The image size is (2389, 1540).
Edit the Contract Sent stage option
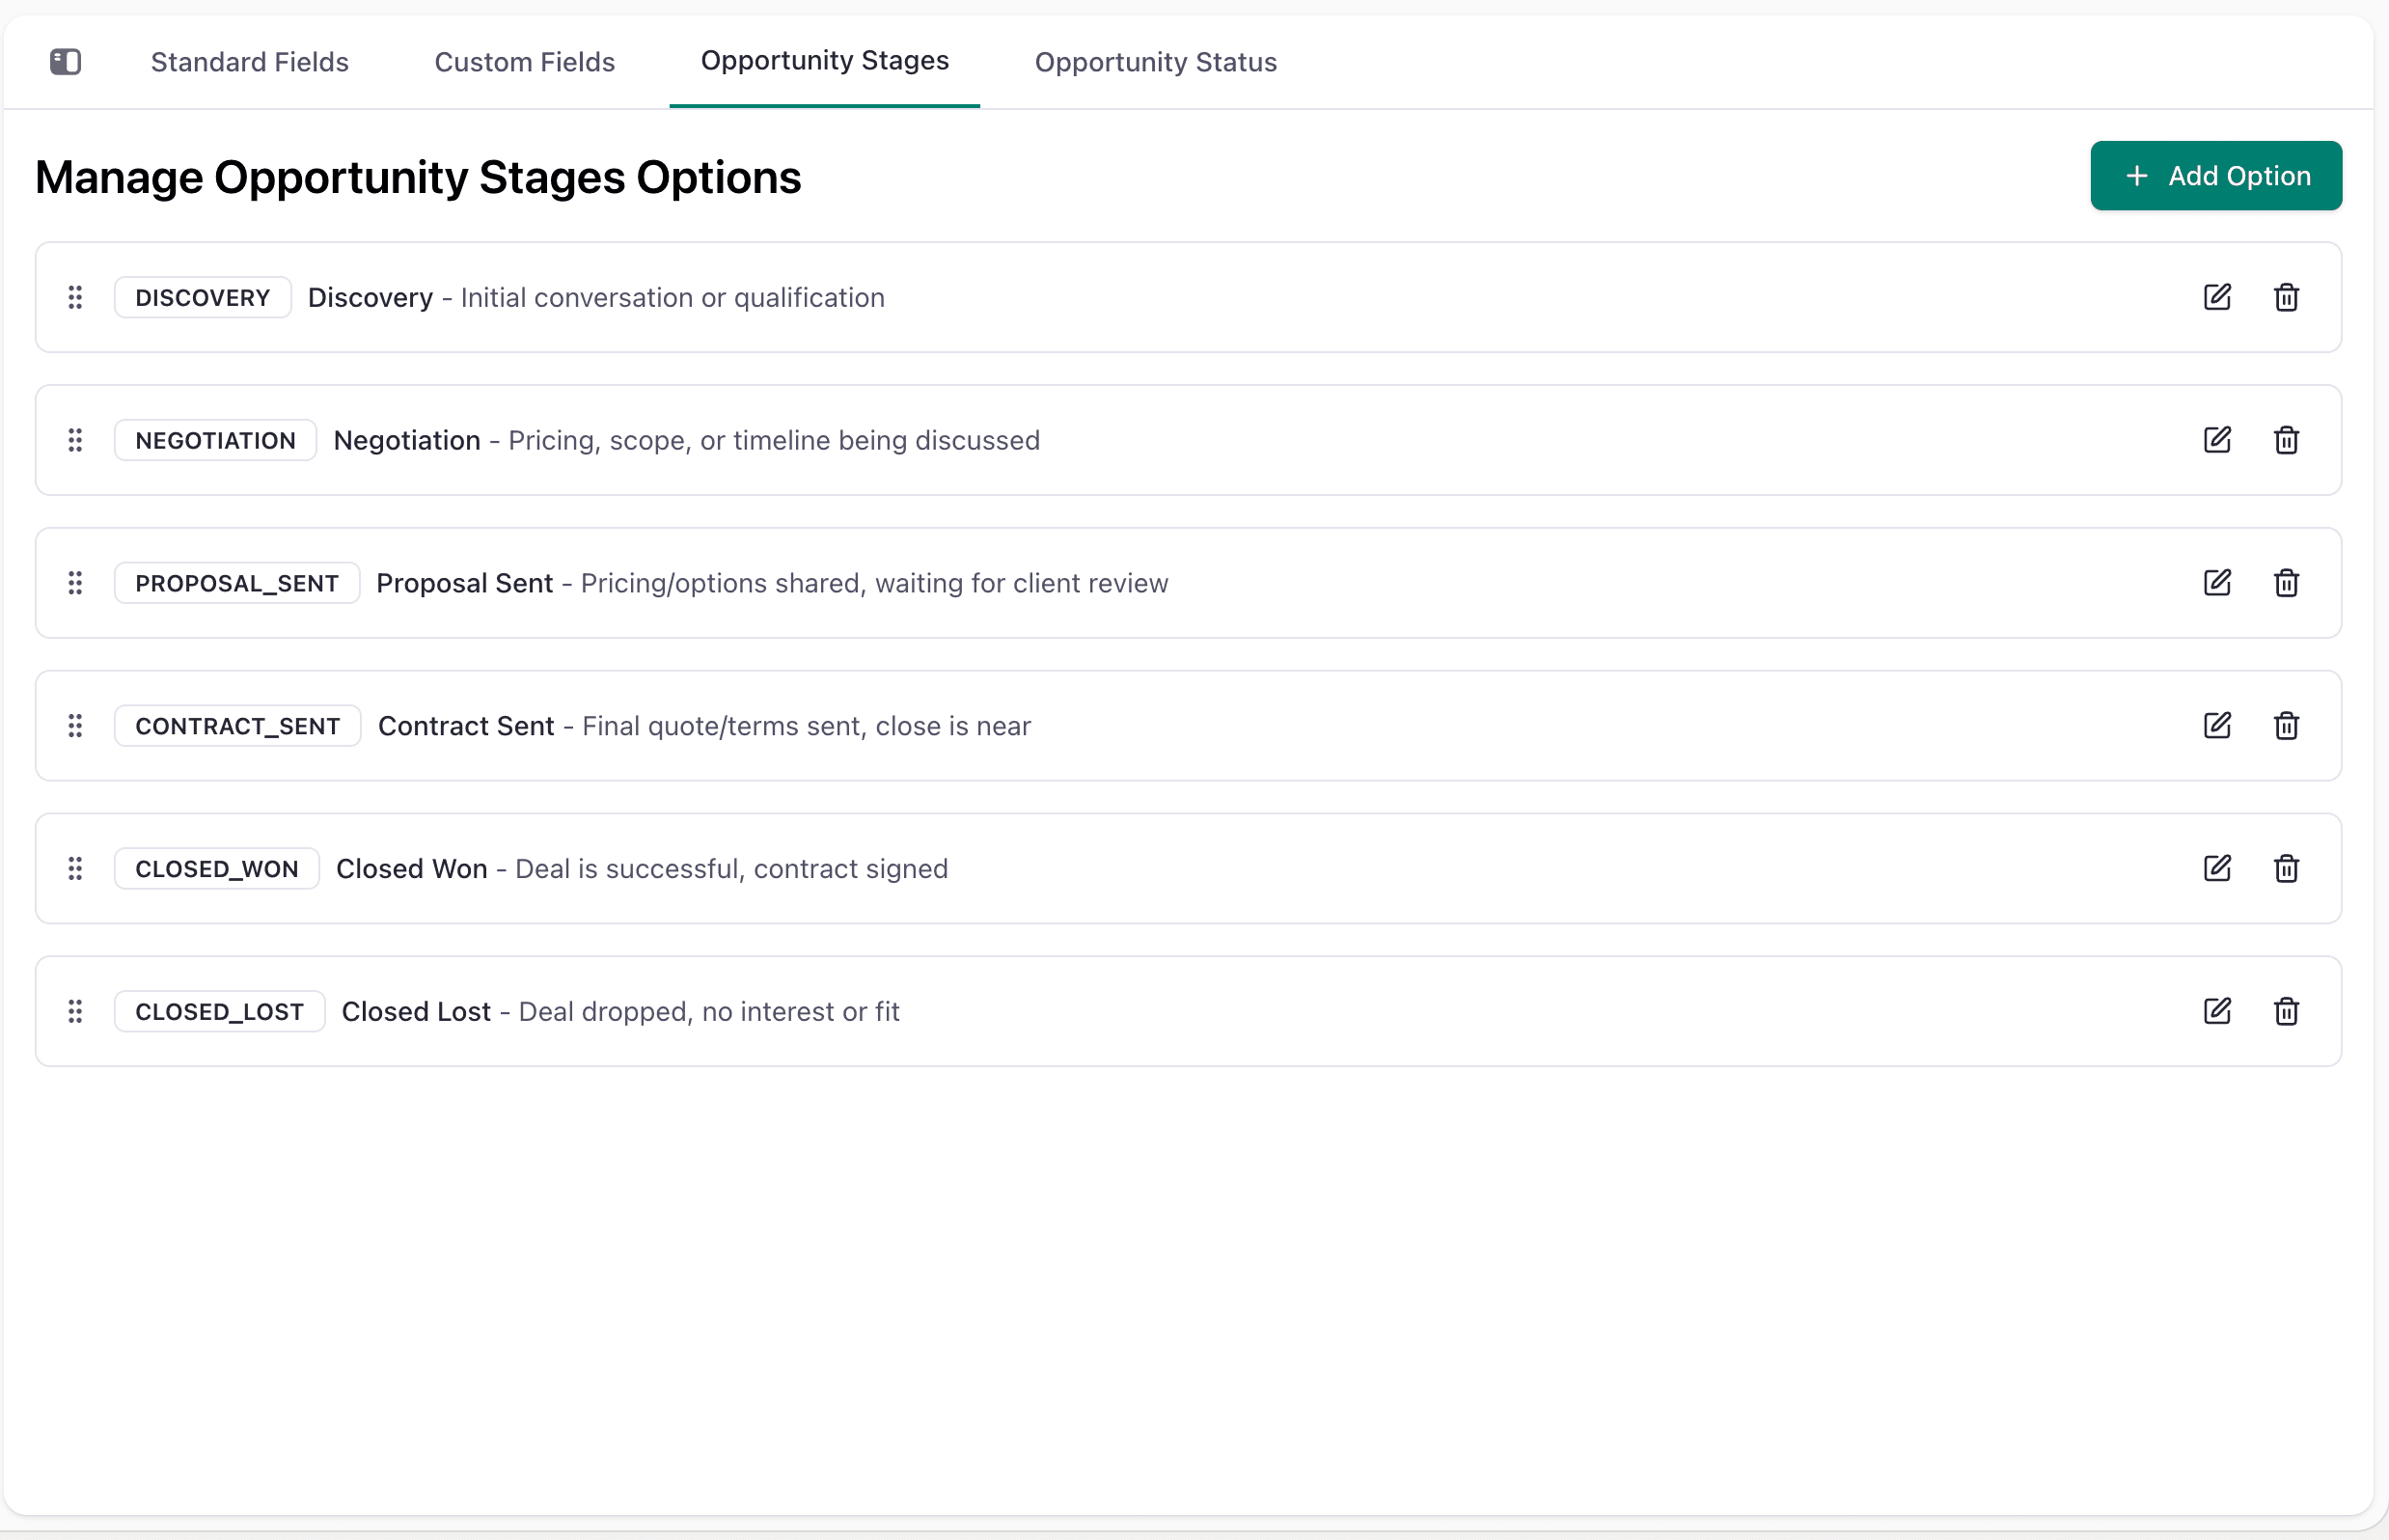click(x=2217, y=726)
